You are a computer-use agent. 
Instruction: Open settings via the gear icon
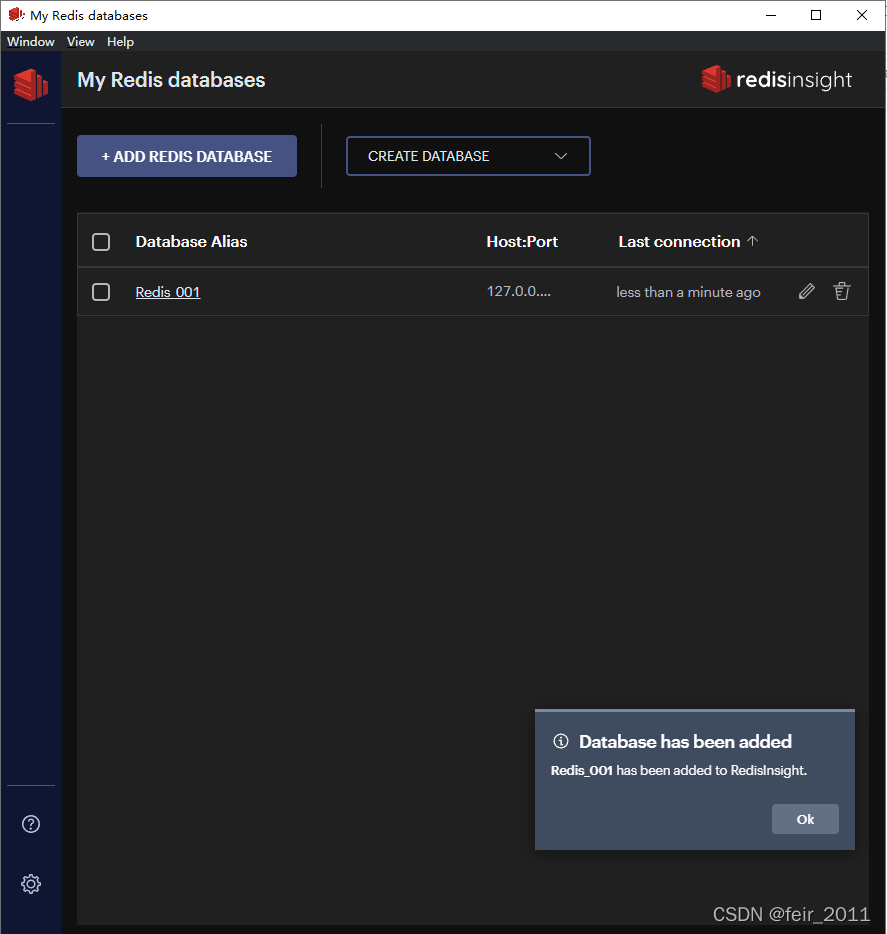(x=31, y=883)
